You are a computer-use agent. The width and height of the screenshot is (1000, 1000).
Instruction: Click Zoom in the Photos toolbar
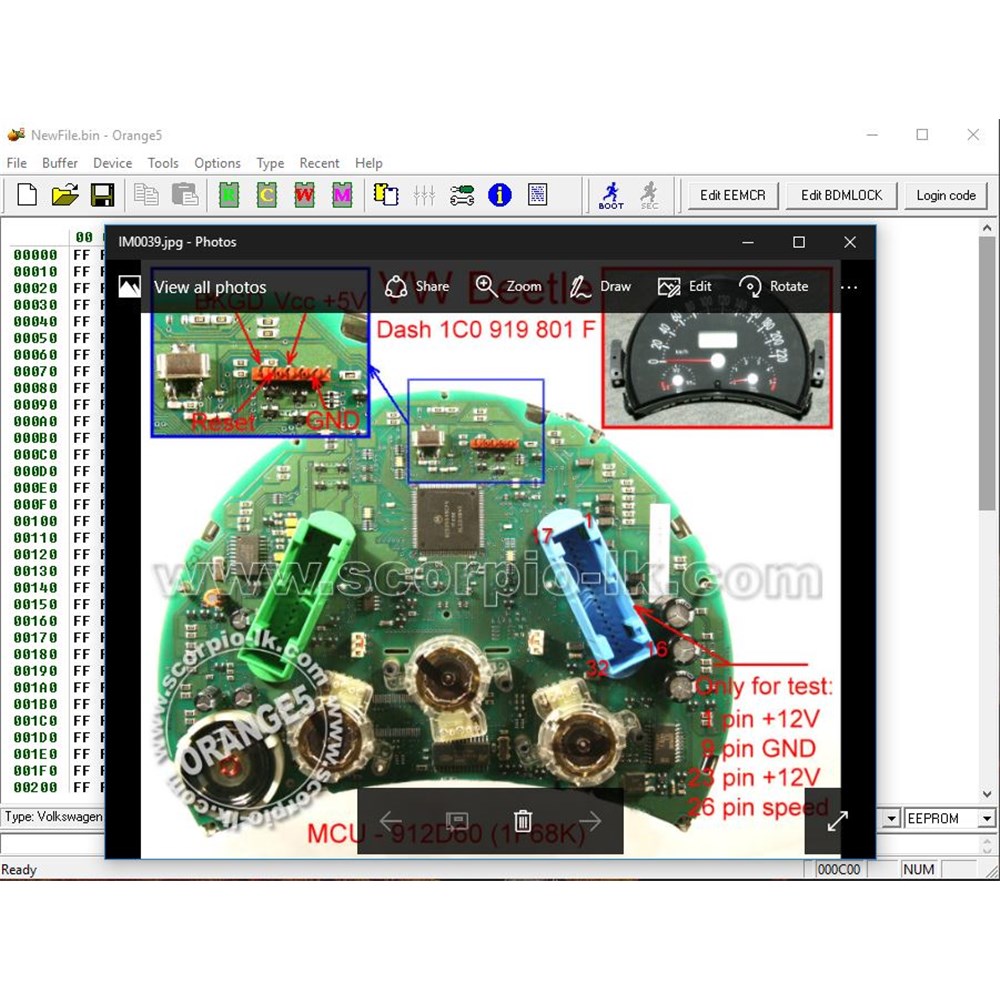click(509, 286)
